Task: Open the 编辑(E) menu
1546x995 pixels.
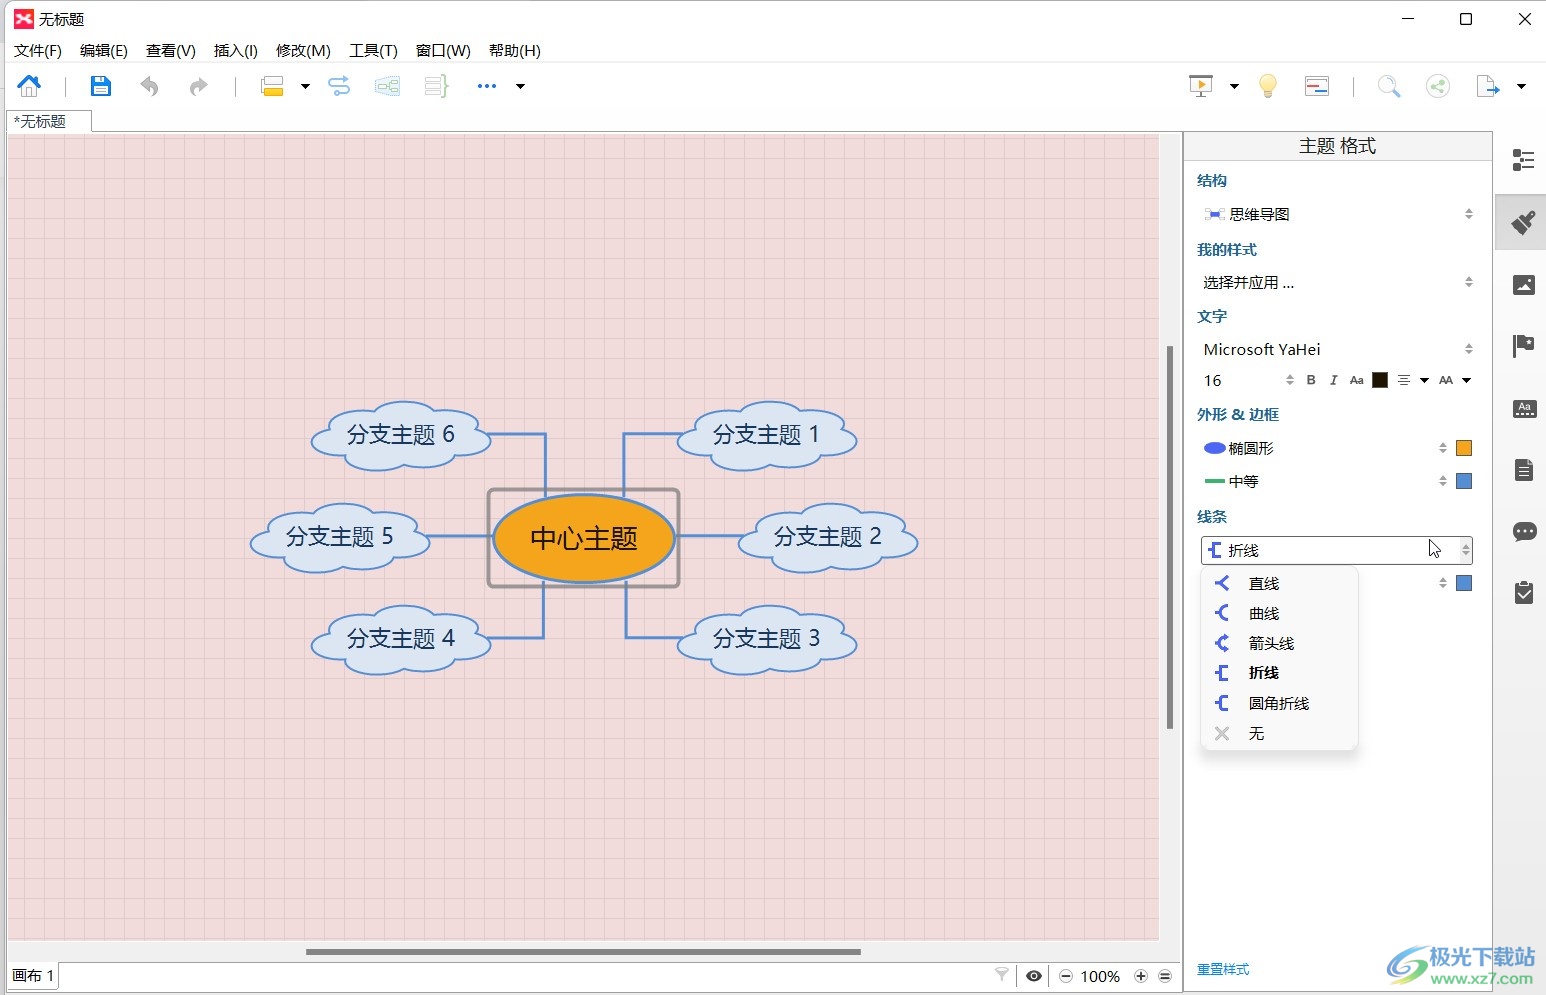Action: [x=104, y=51]
